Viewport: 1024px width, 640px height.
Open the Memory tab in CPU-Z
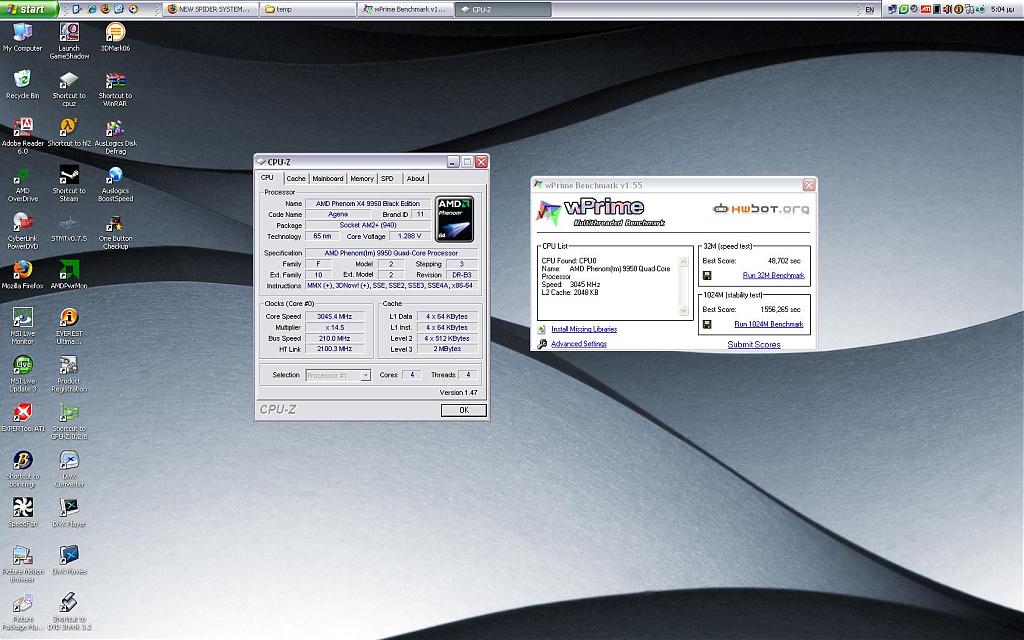click(x=362, y=178)
